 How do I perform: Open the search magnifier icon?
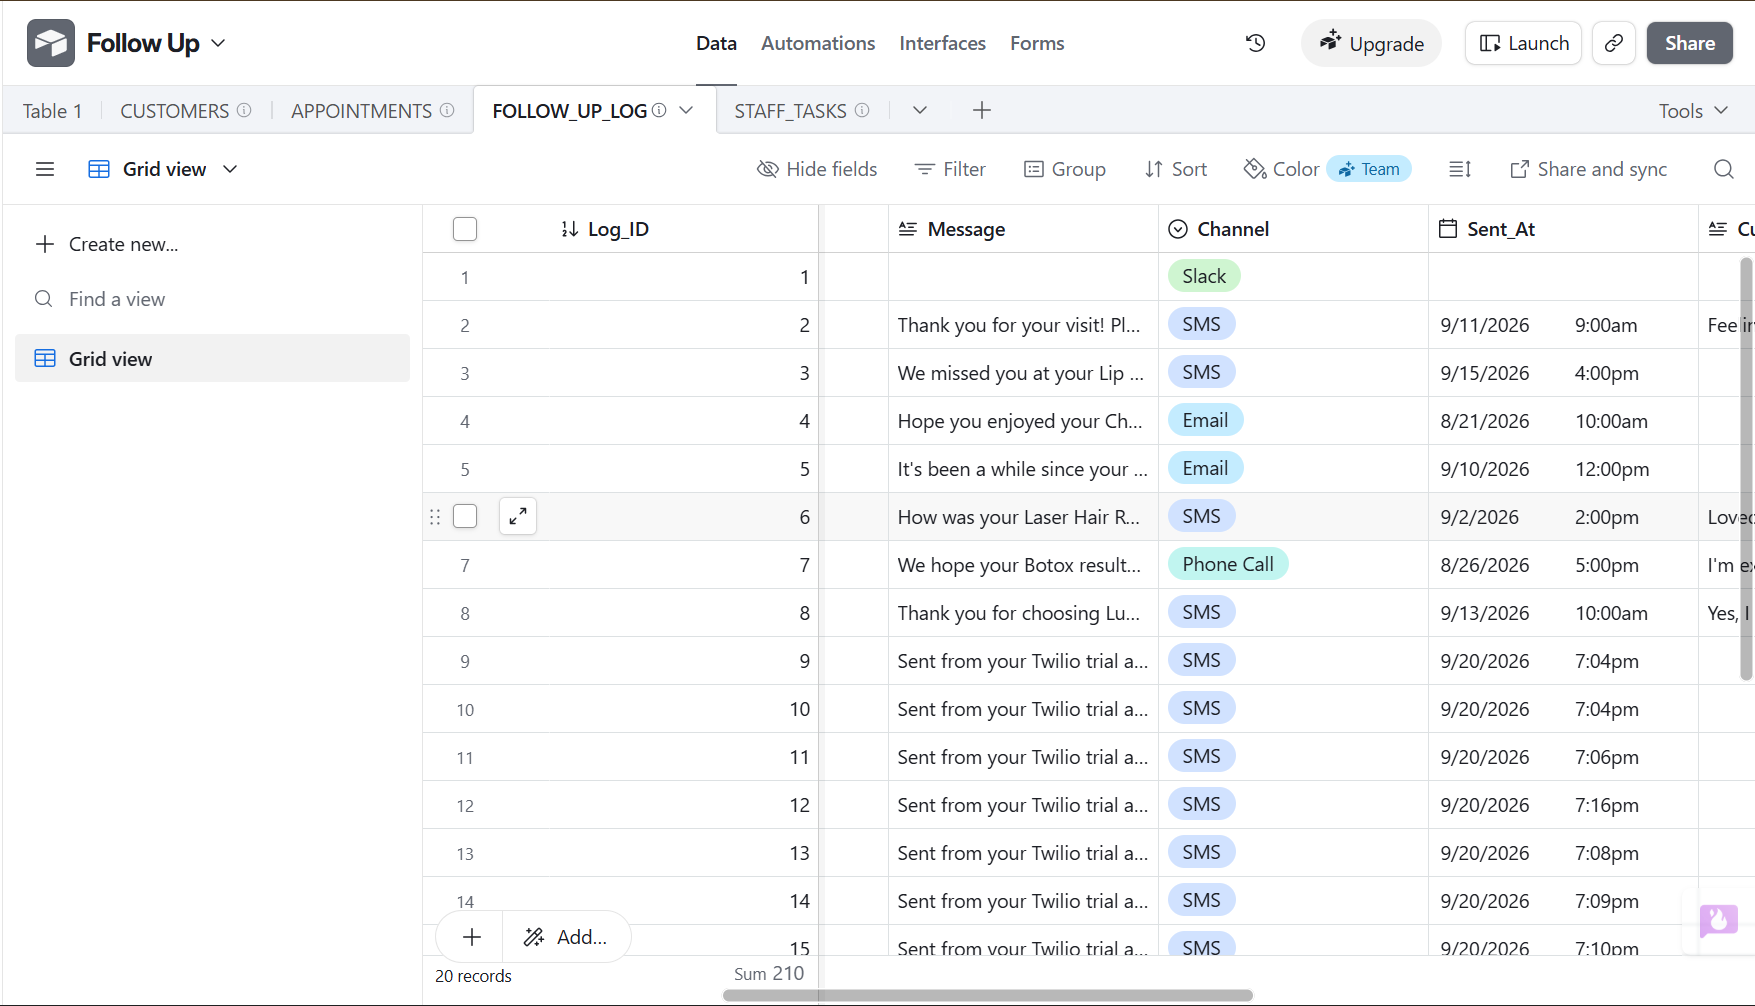pos(1723,169)
